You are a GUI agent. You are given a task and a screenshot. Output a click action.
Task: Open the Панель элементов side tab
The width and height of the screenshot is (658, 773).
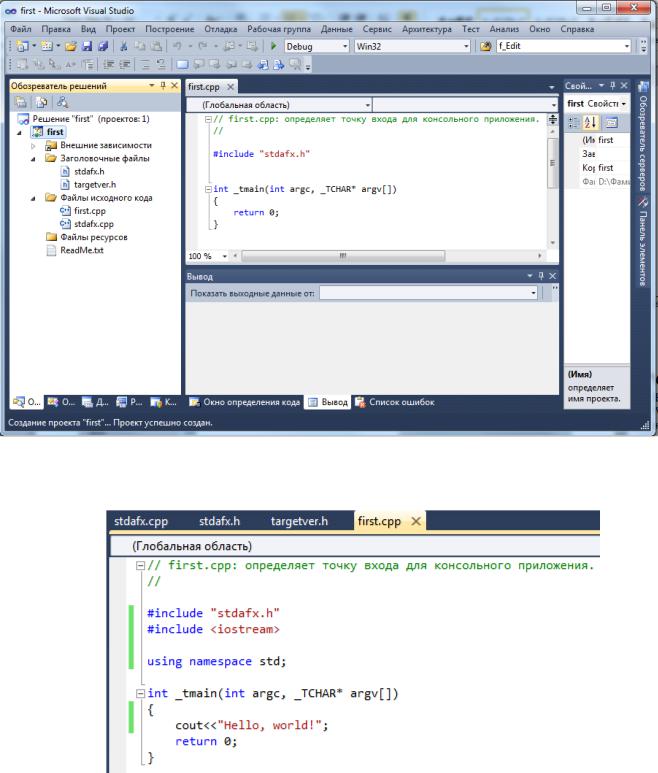(643, 242)
